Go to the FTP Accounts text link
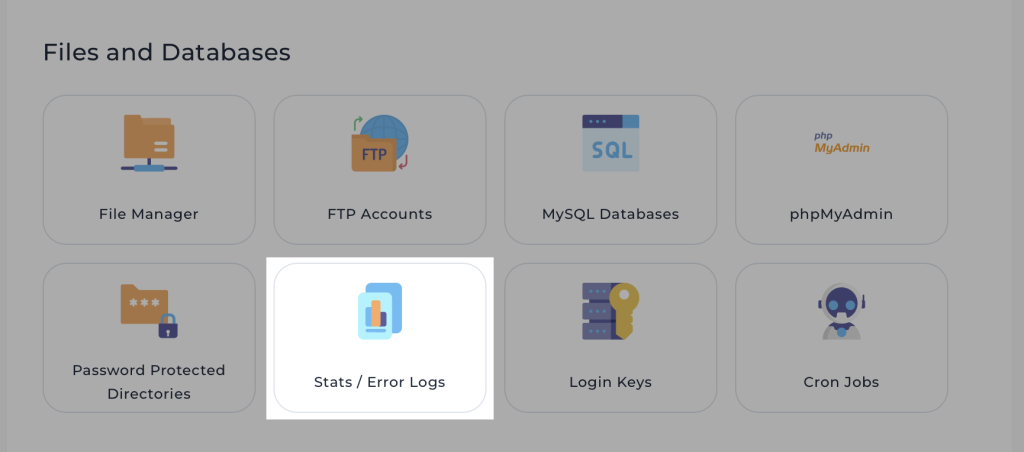 (x=380, y=214)
